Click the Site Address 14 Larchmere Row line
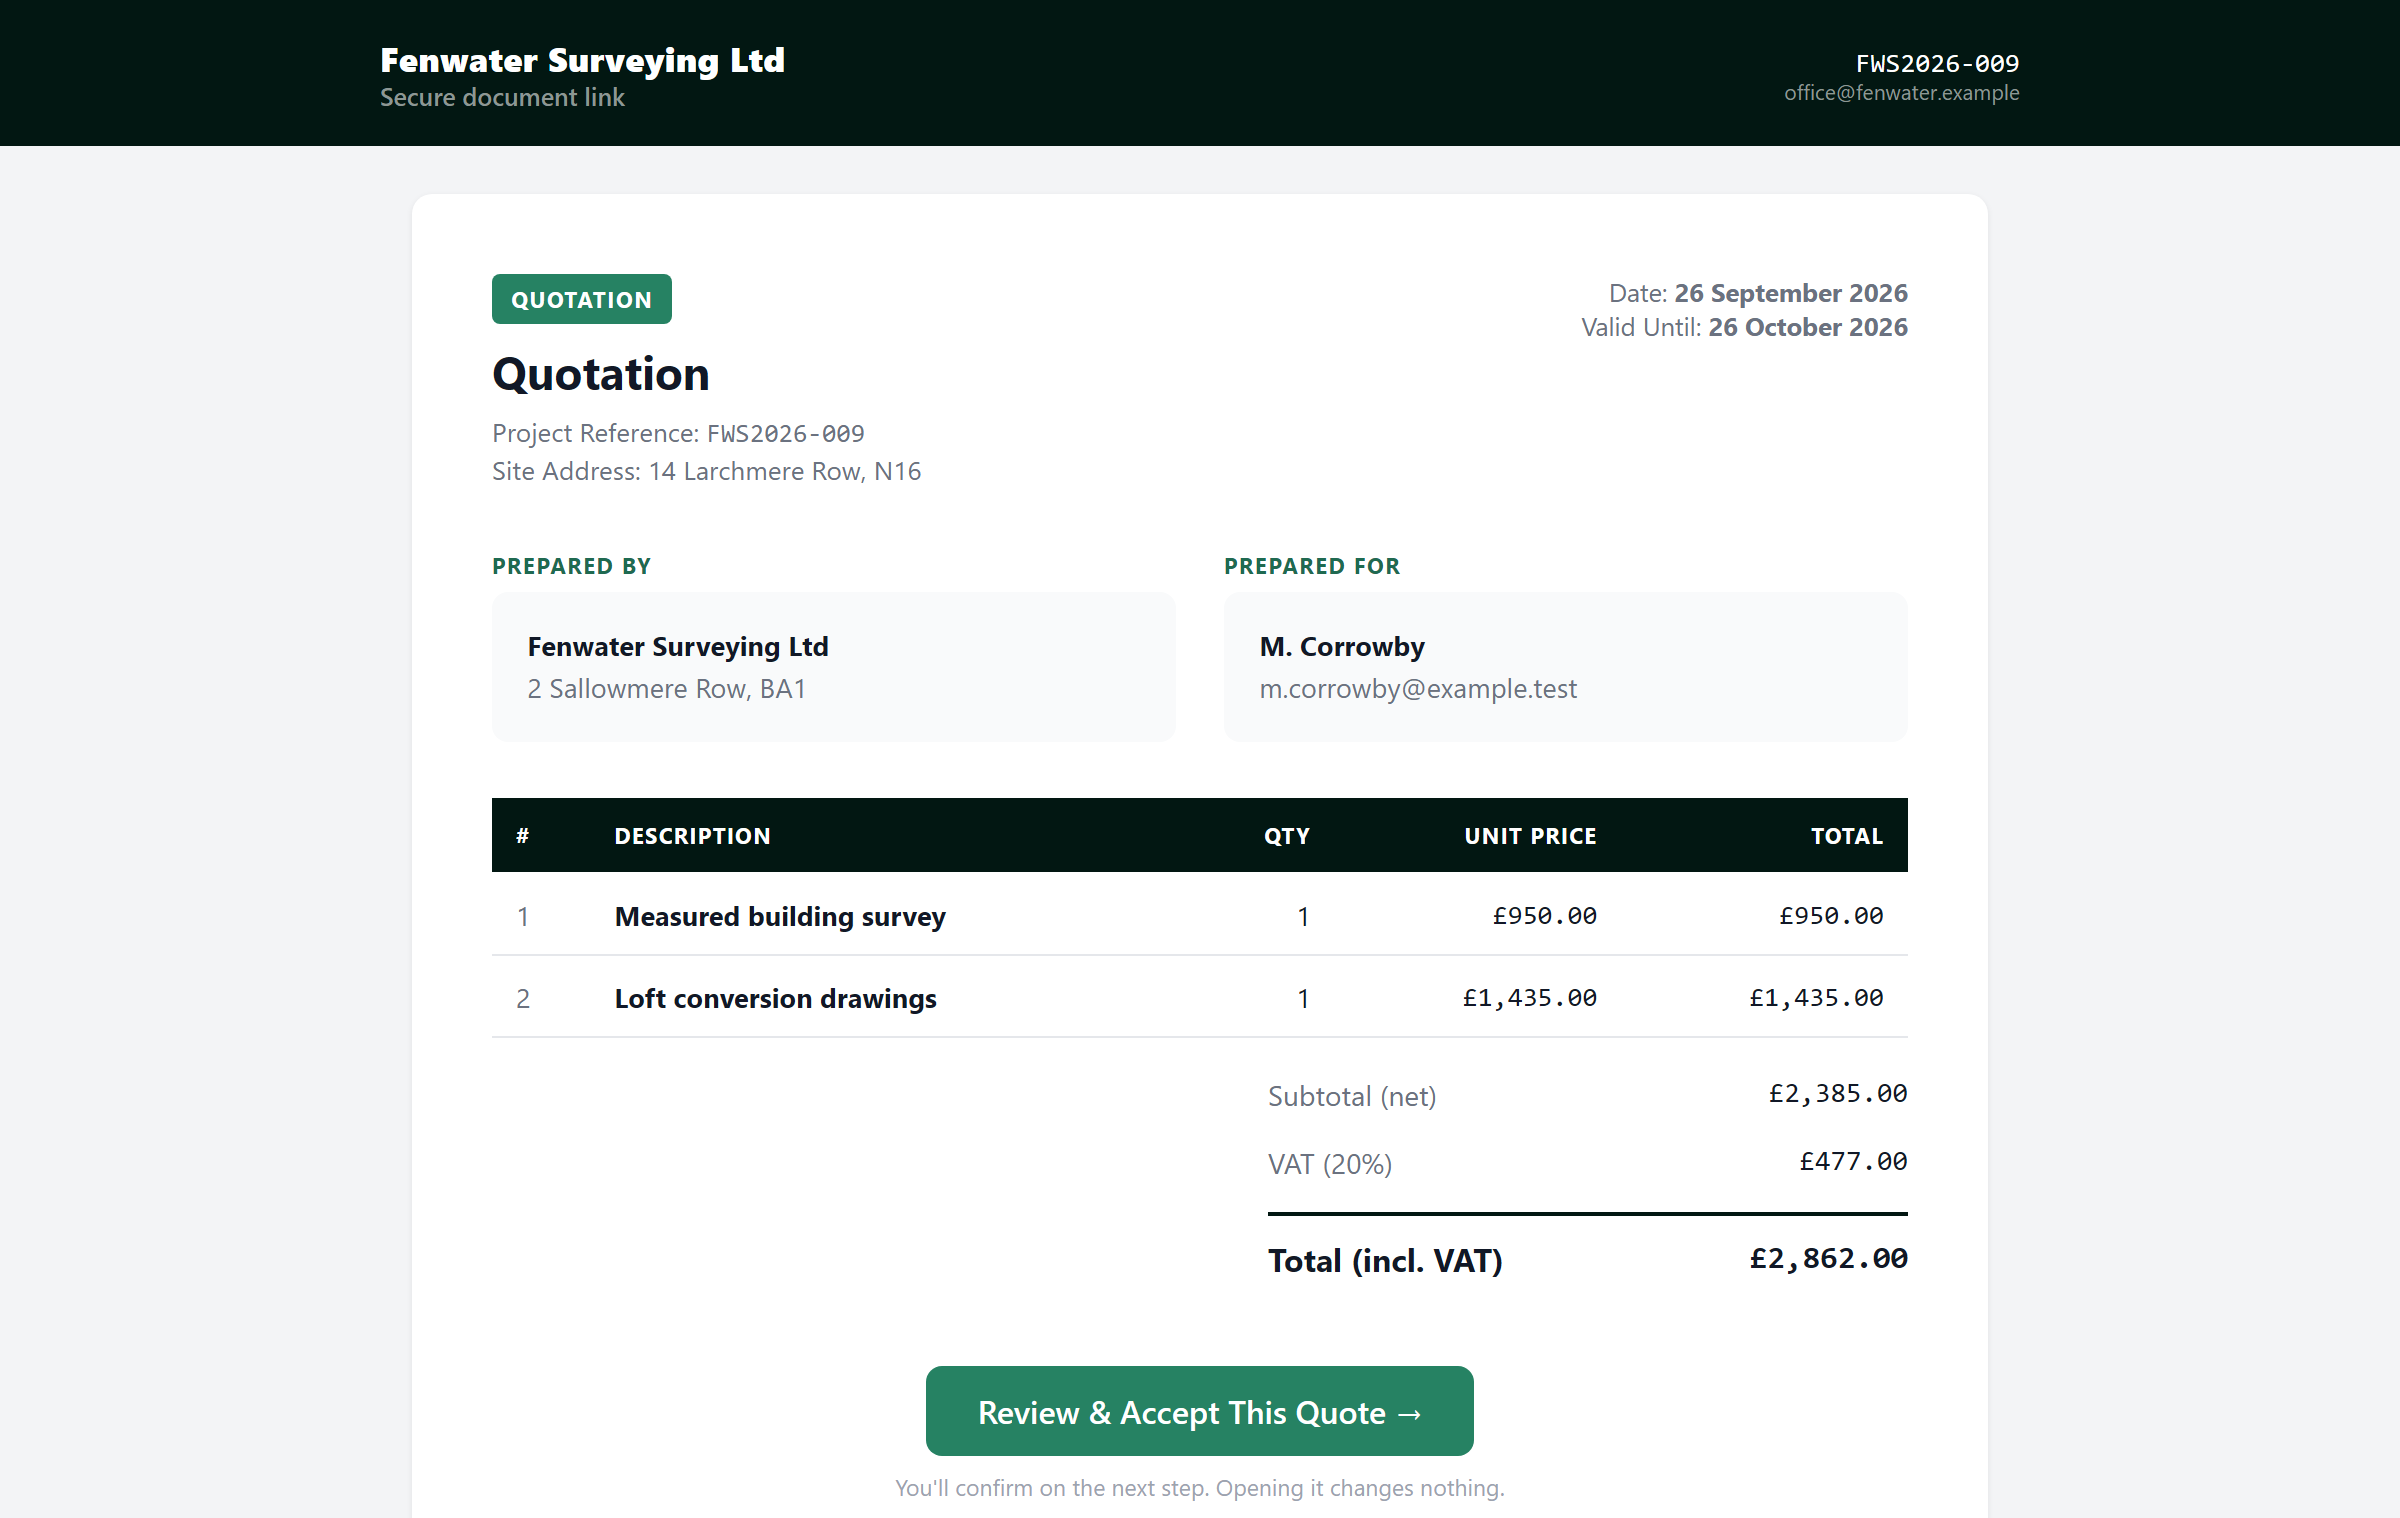This screenshot has height=1518, width=2400. (706, 471)
